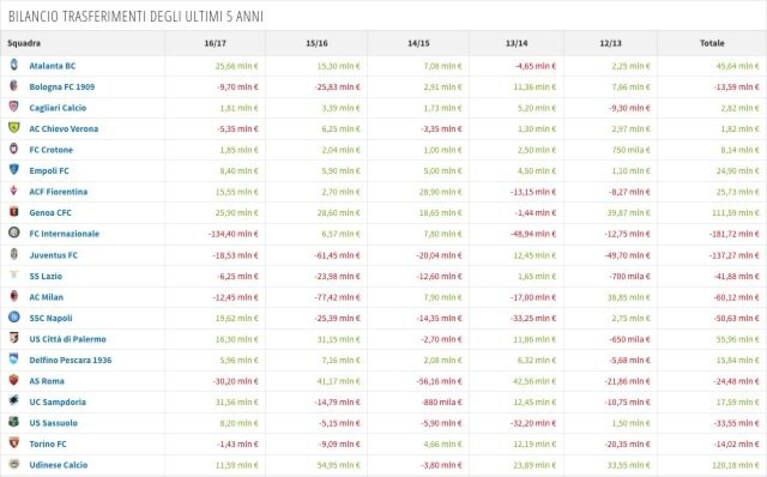Open the ACF Fiorentina team link
This screenshot has width=767, height=477.
[58, 192]
